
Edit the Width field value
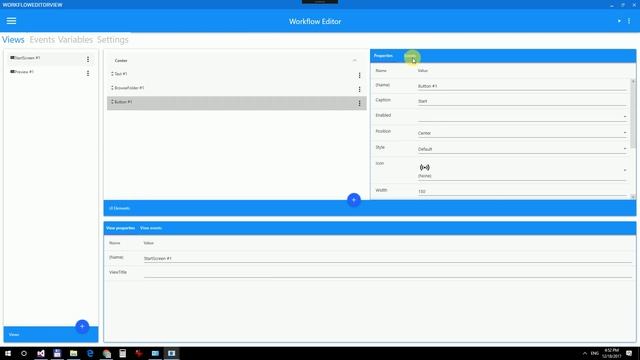(522, 191)
